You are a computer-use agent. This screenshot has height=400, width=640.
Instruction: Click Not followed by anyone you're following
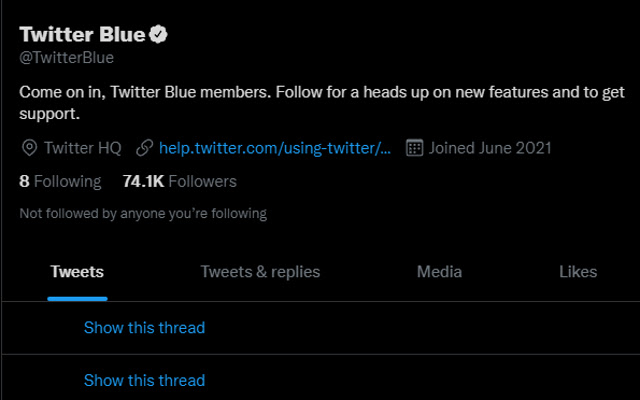click(143, 213)
